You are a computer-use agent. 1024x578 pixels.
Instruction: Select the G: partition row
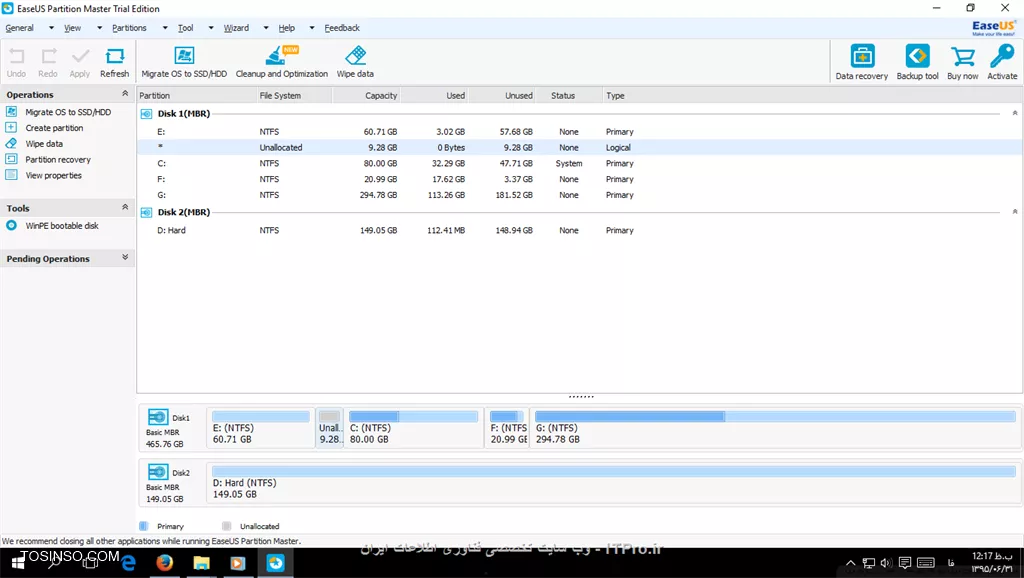[578, 195]
